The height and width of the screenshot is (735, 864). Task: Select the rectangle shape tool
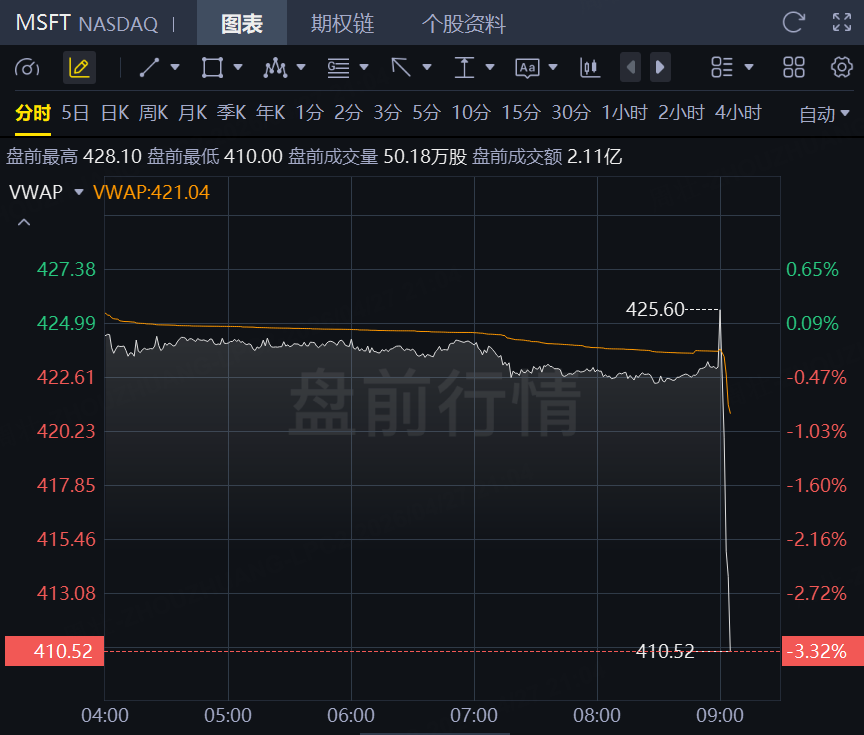212,68
